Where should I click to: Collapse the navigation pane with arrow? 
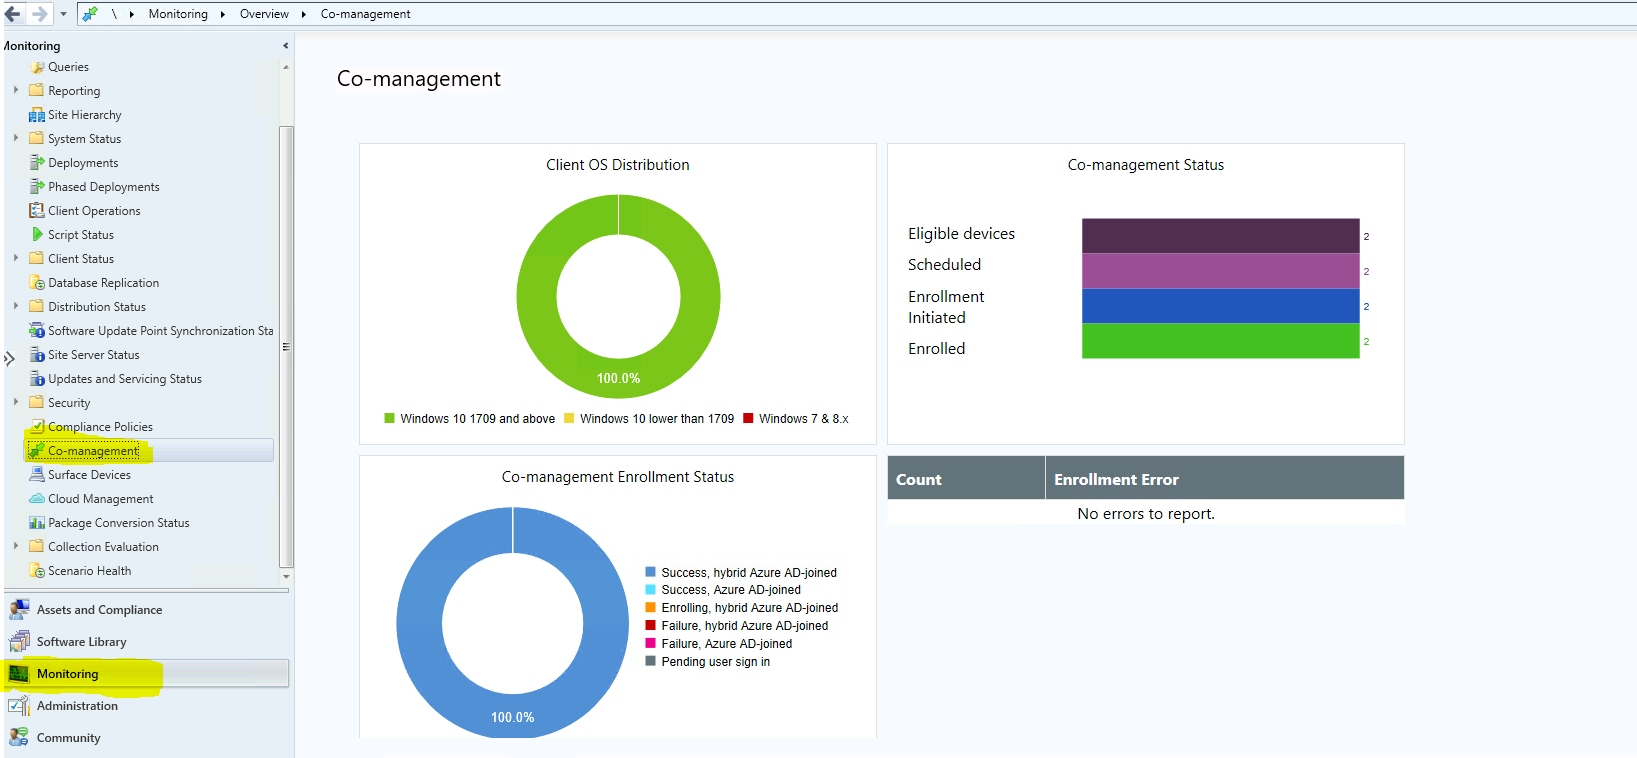tap(286, 46)
